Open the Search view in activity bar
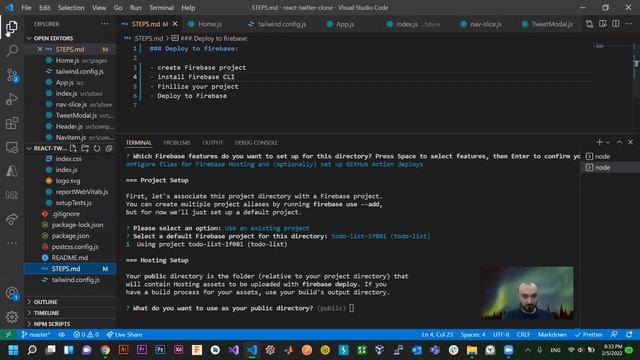640x360 pixels. (x=12, y=51)
